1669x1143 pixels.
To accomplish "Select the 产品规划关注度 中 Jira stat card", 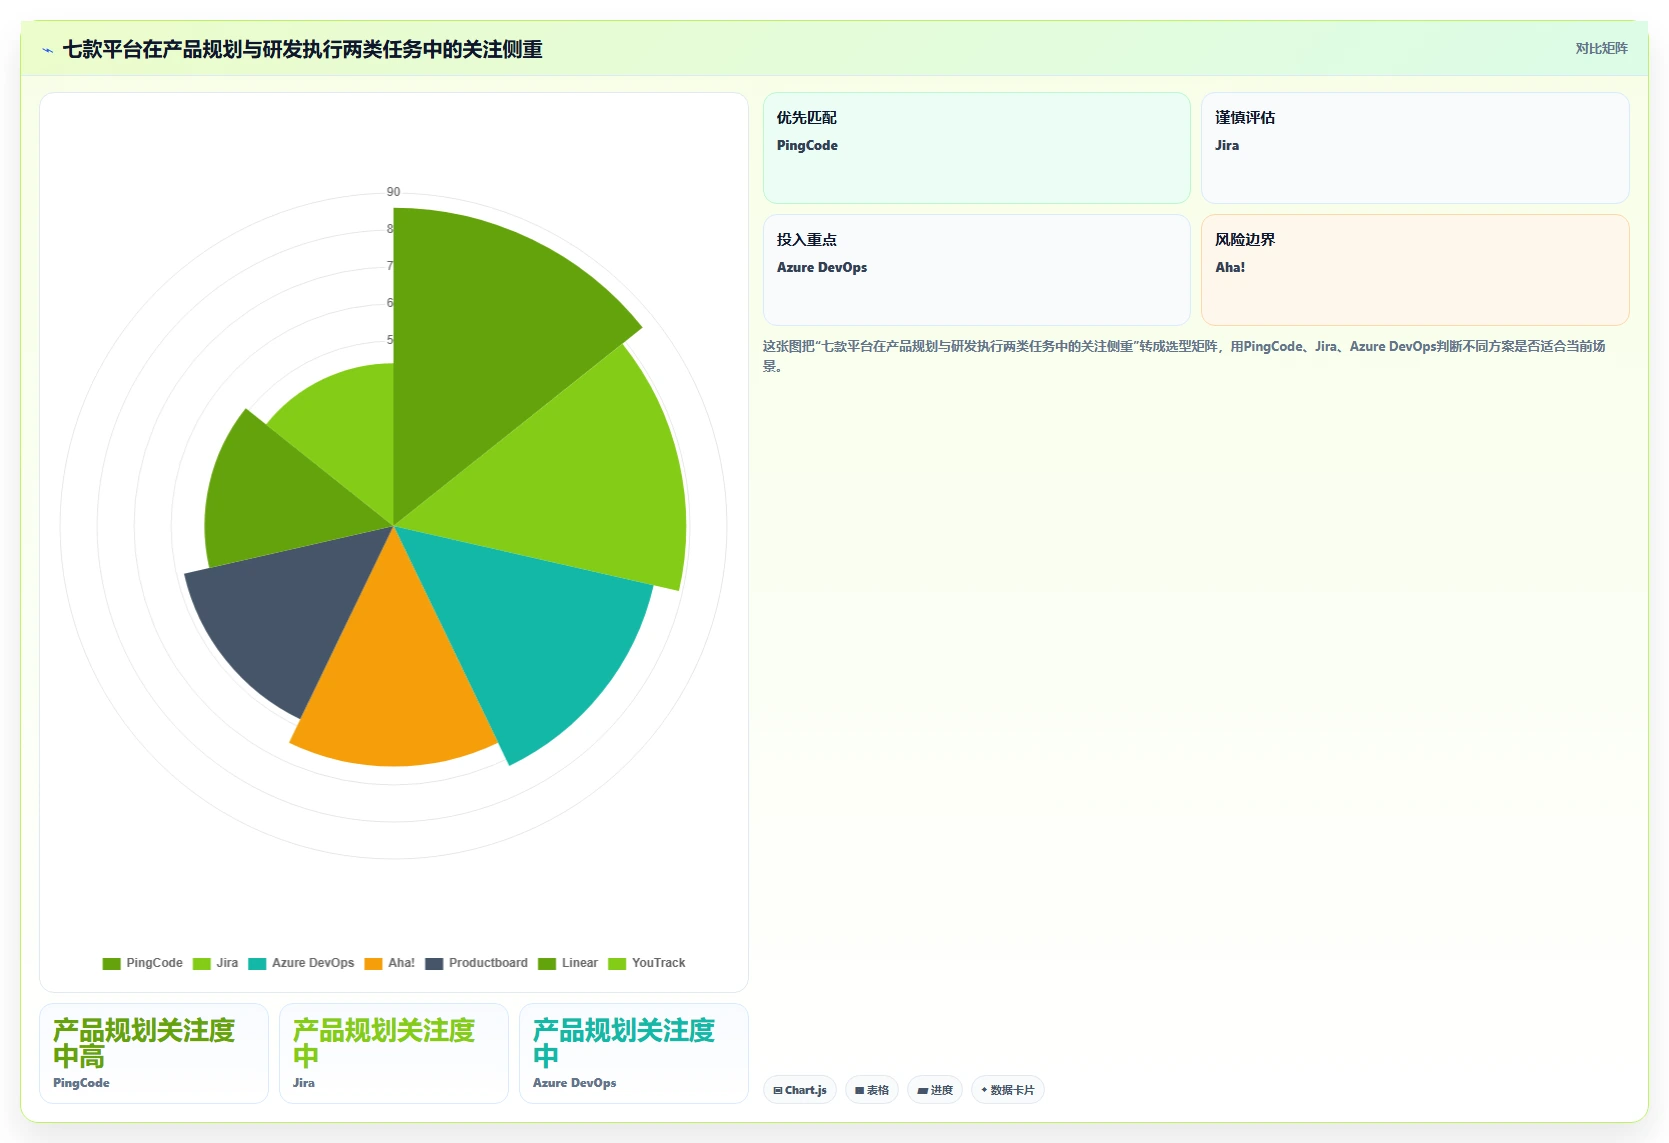I will tap(394, 1053).
